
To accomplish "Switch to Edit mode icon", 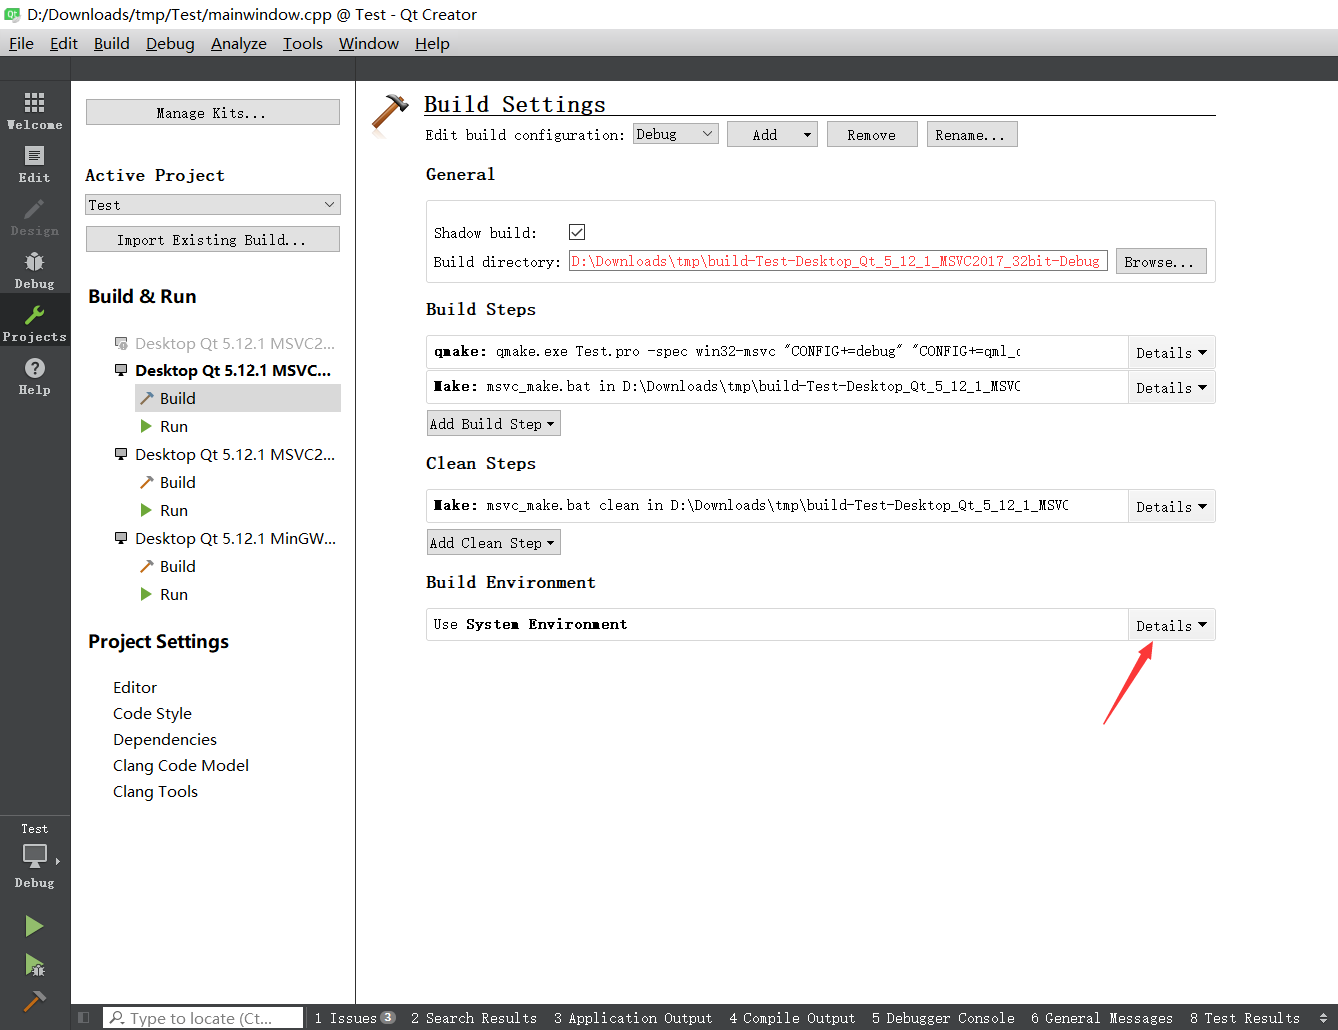I will (x=35, y=163).
